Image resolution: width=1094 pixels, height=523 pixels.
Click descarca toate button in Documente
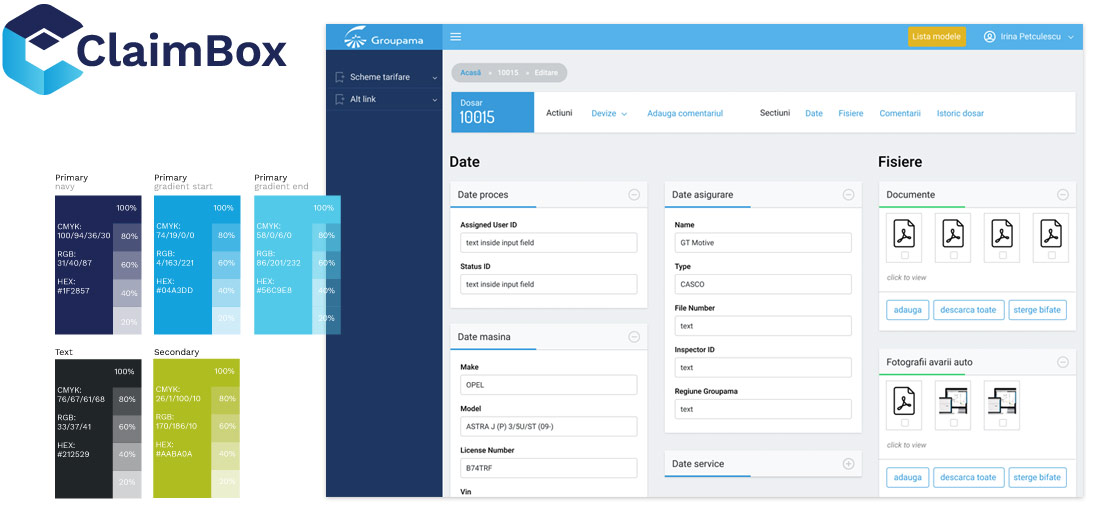click(968, 310)
